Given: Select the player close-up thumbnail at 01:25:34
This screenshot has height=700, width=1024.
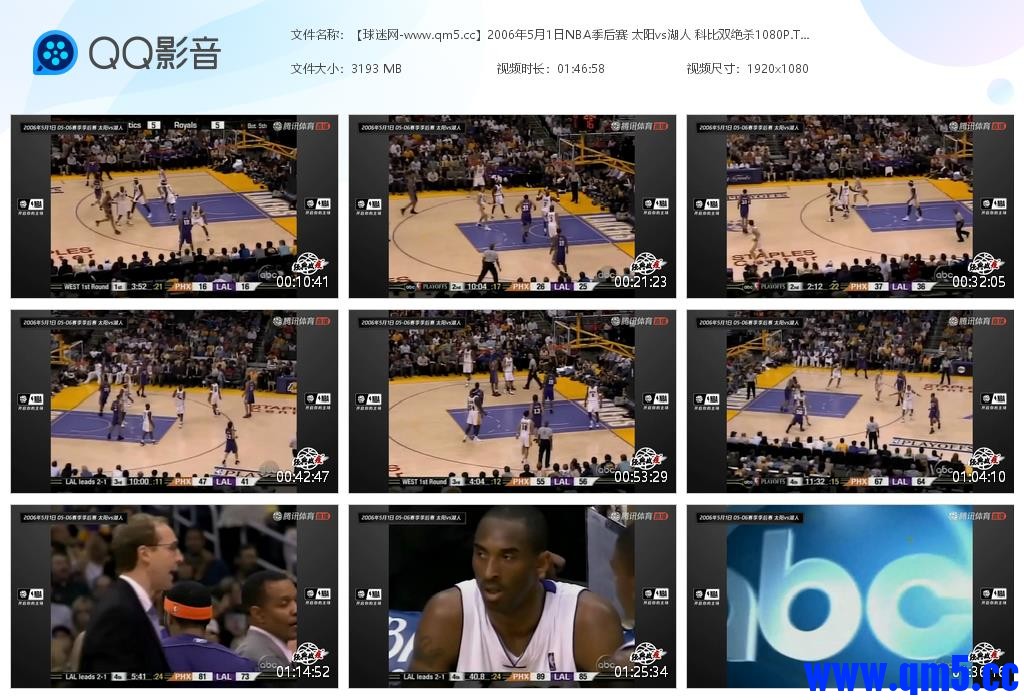Looking at the screenshot, I should point(512,596).
